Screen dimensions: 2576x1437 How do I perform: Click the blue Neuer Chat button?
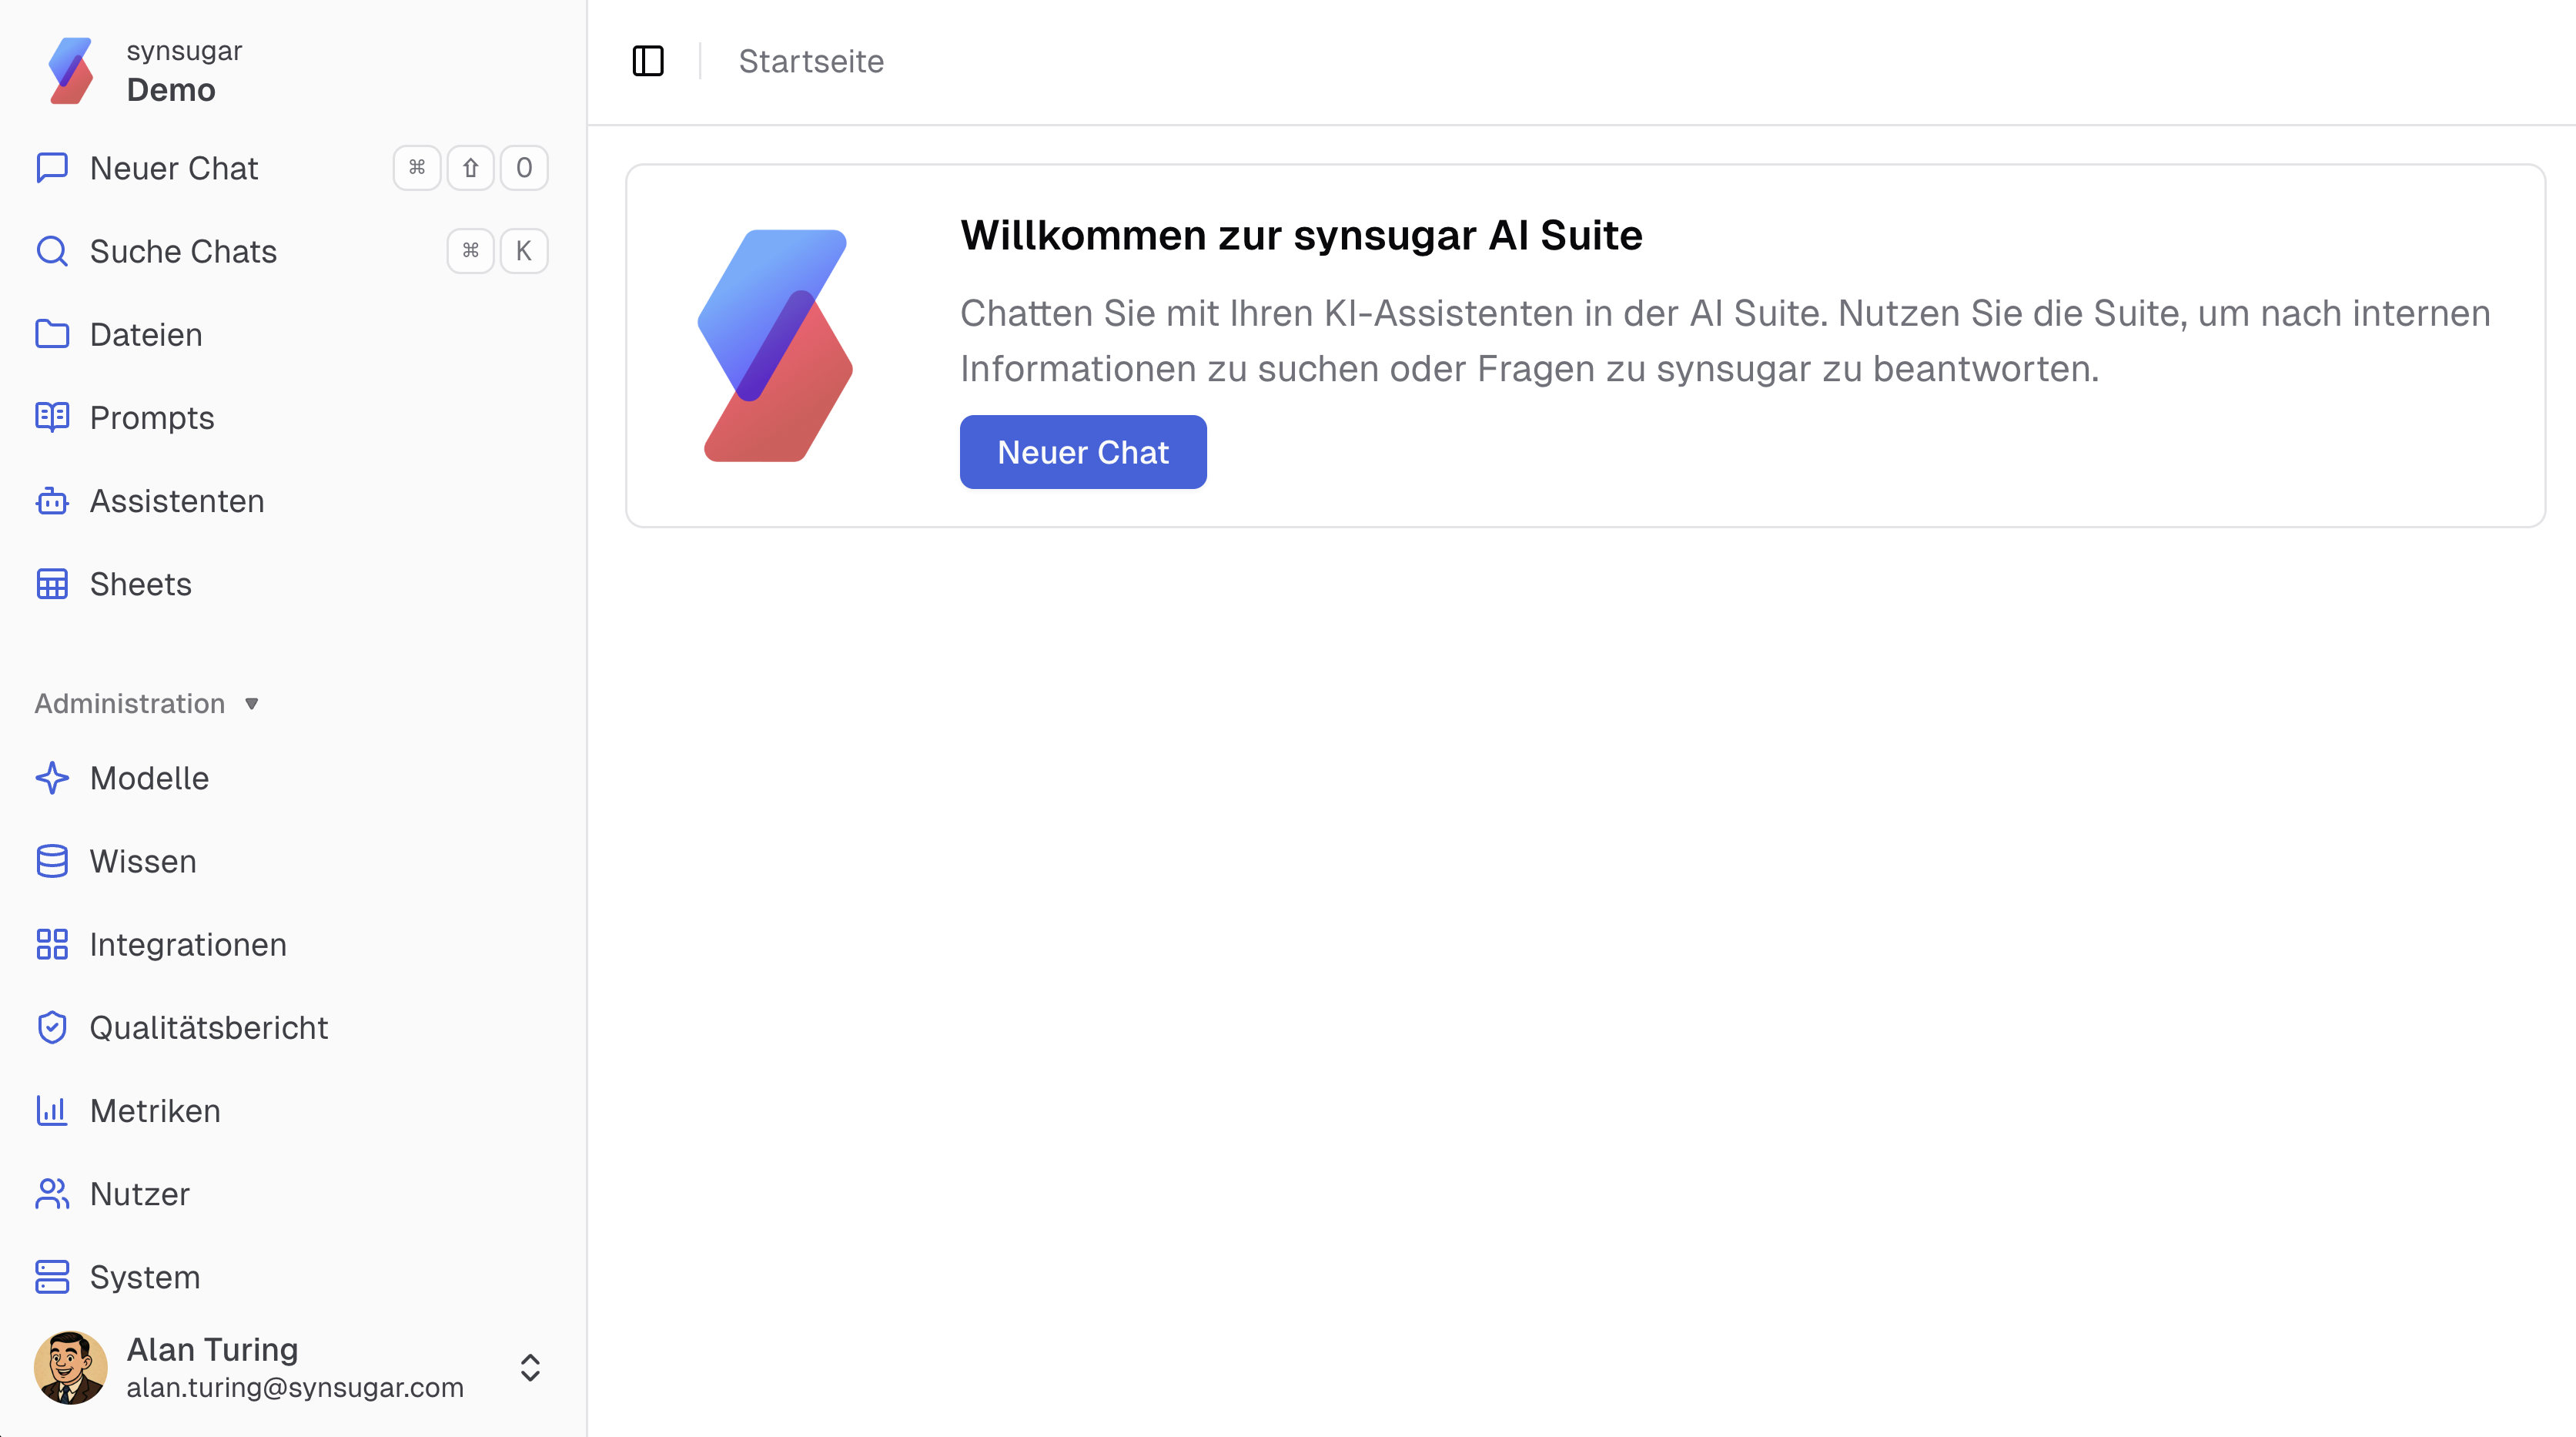[x=1083, y=452]
